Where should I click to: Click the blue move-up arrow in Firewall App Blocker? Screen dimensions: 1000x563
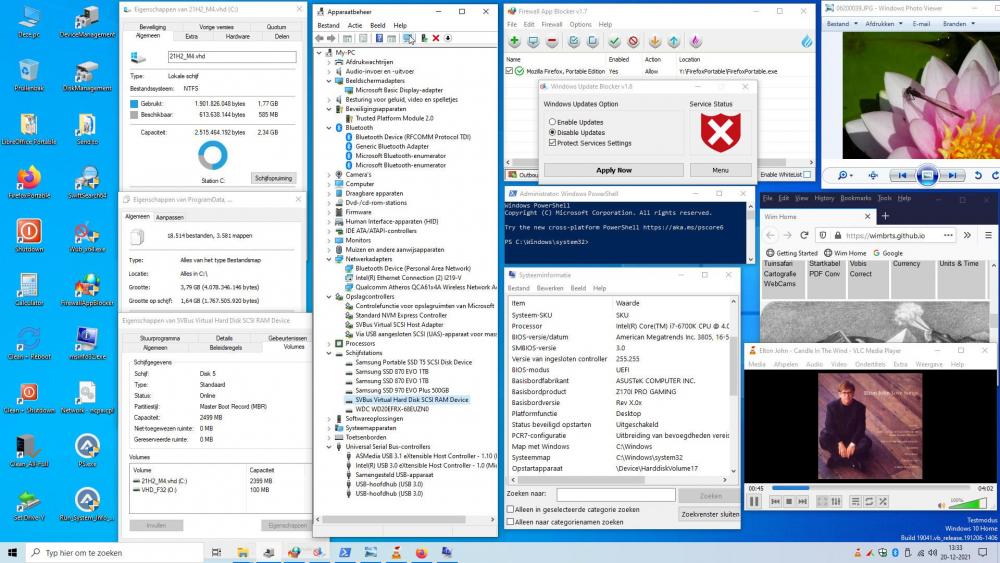coord(674,41)
